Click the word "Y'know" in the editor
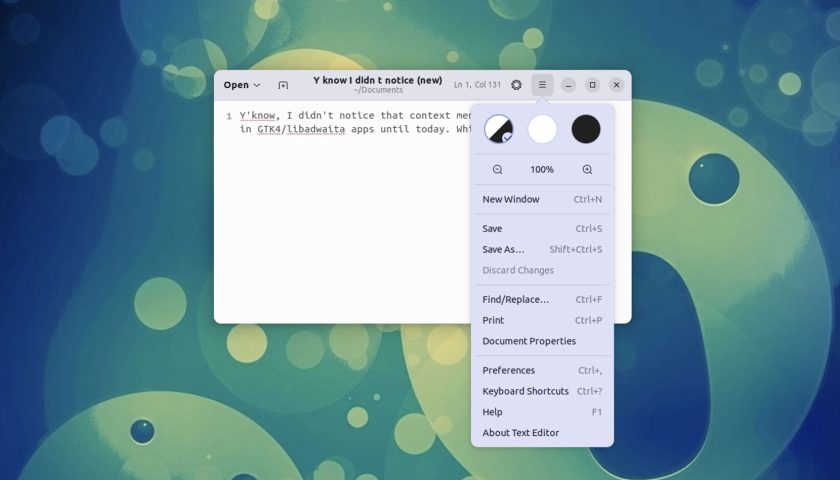The width and height of the screenshot is (840, 480). tap(257, 116)
